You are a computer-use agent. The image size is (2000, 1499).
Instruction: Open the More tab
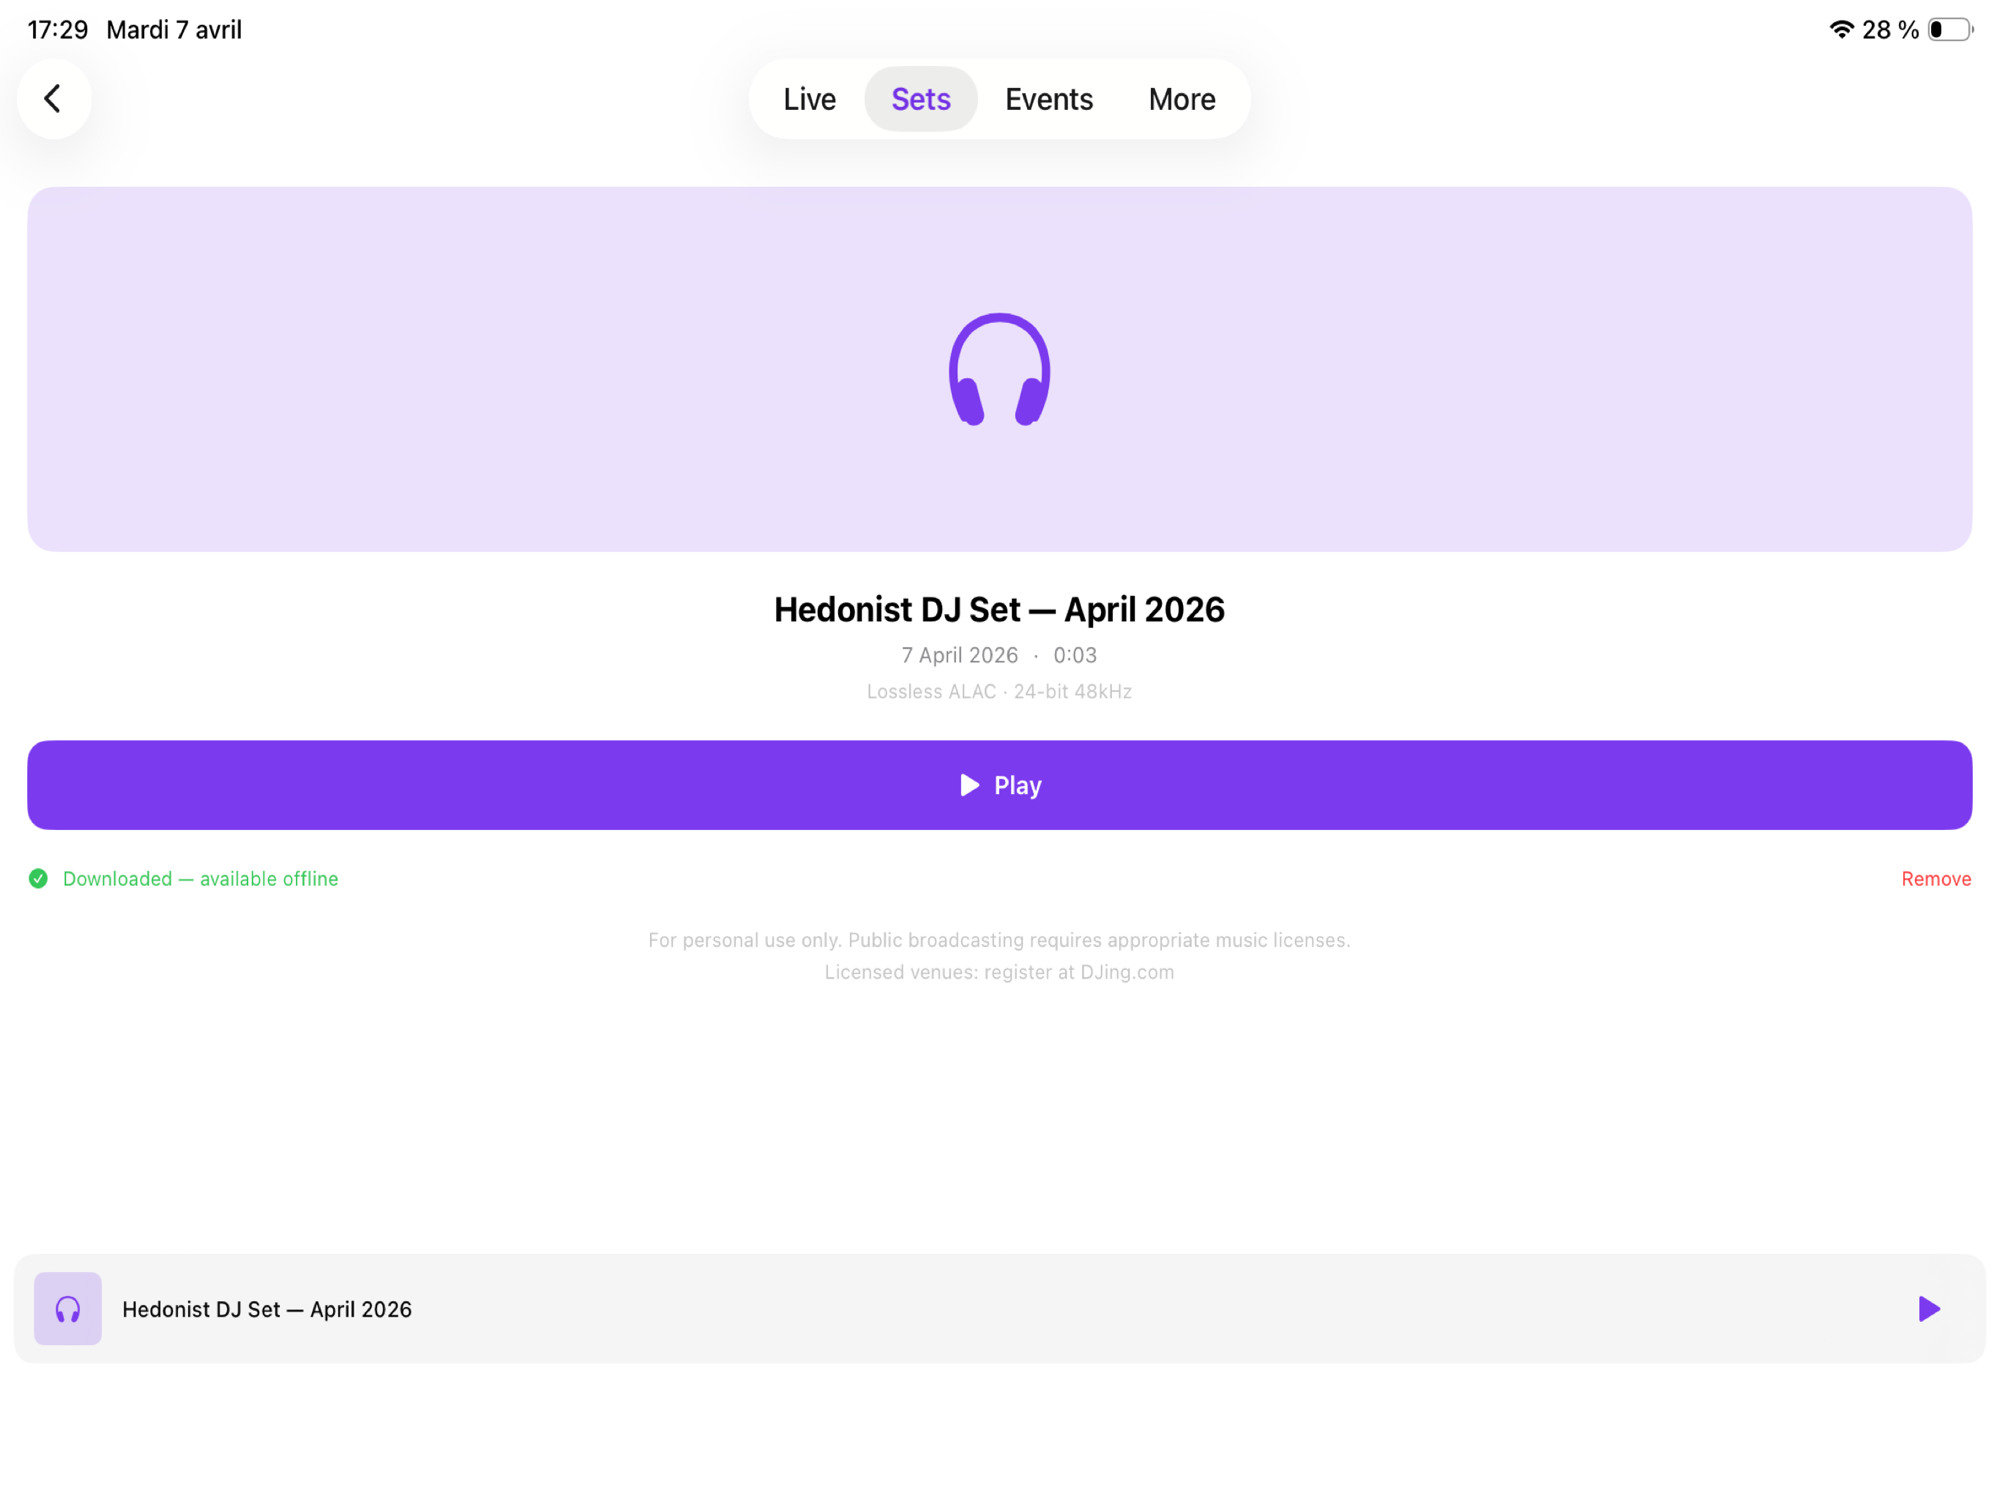pyautogui.click(x=1182, y=99)
